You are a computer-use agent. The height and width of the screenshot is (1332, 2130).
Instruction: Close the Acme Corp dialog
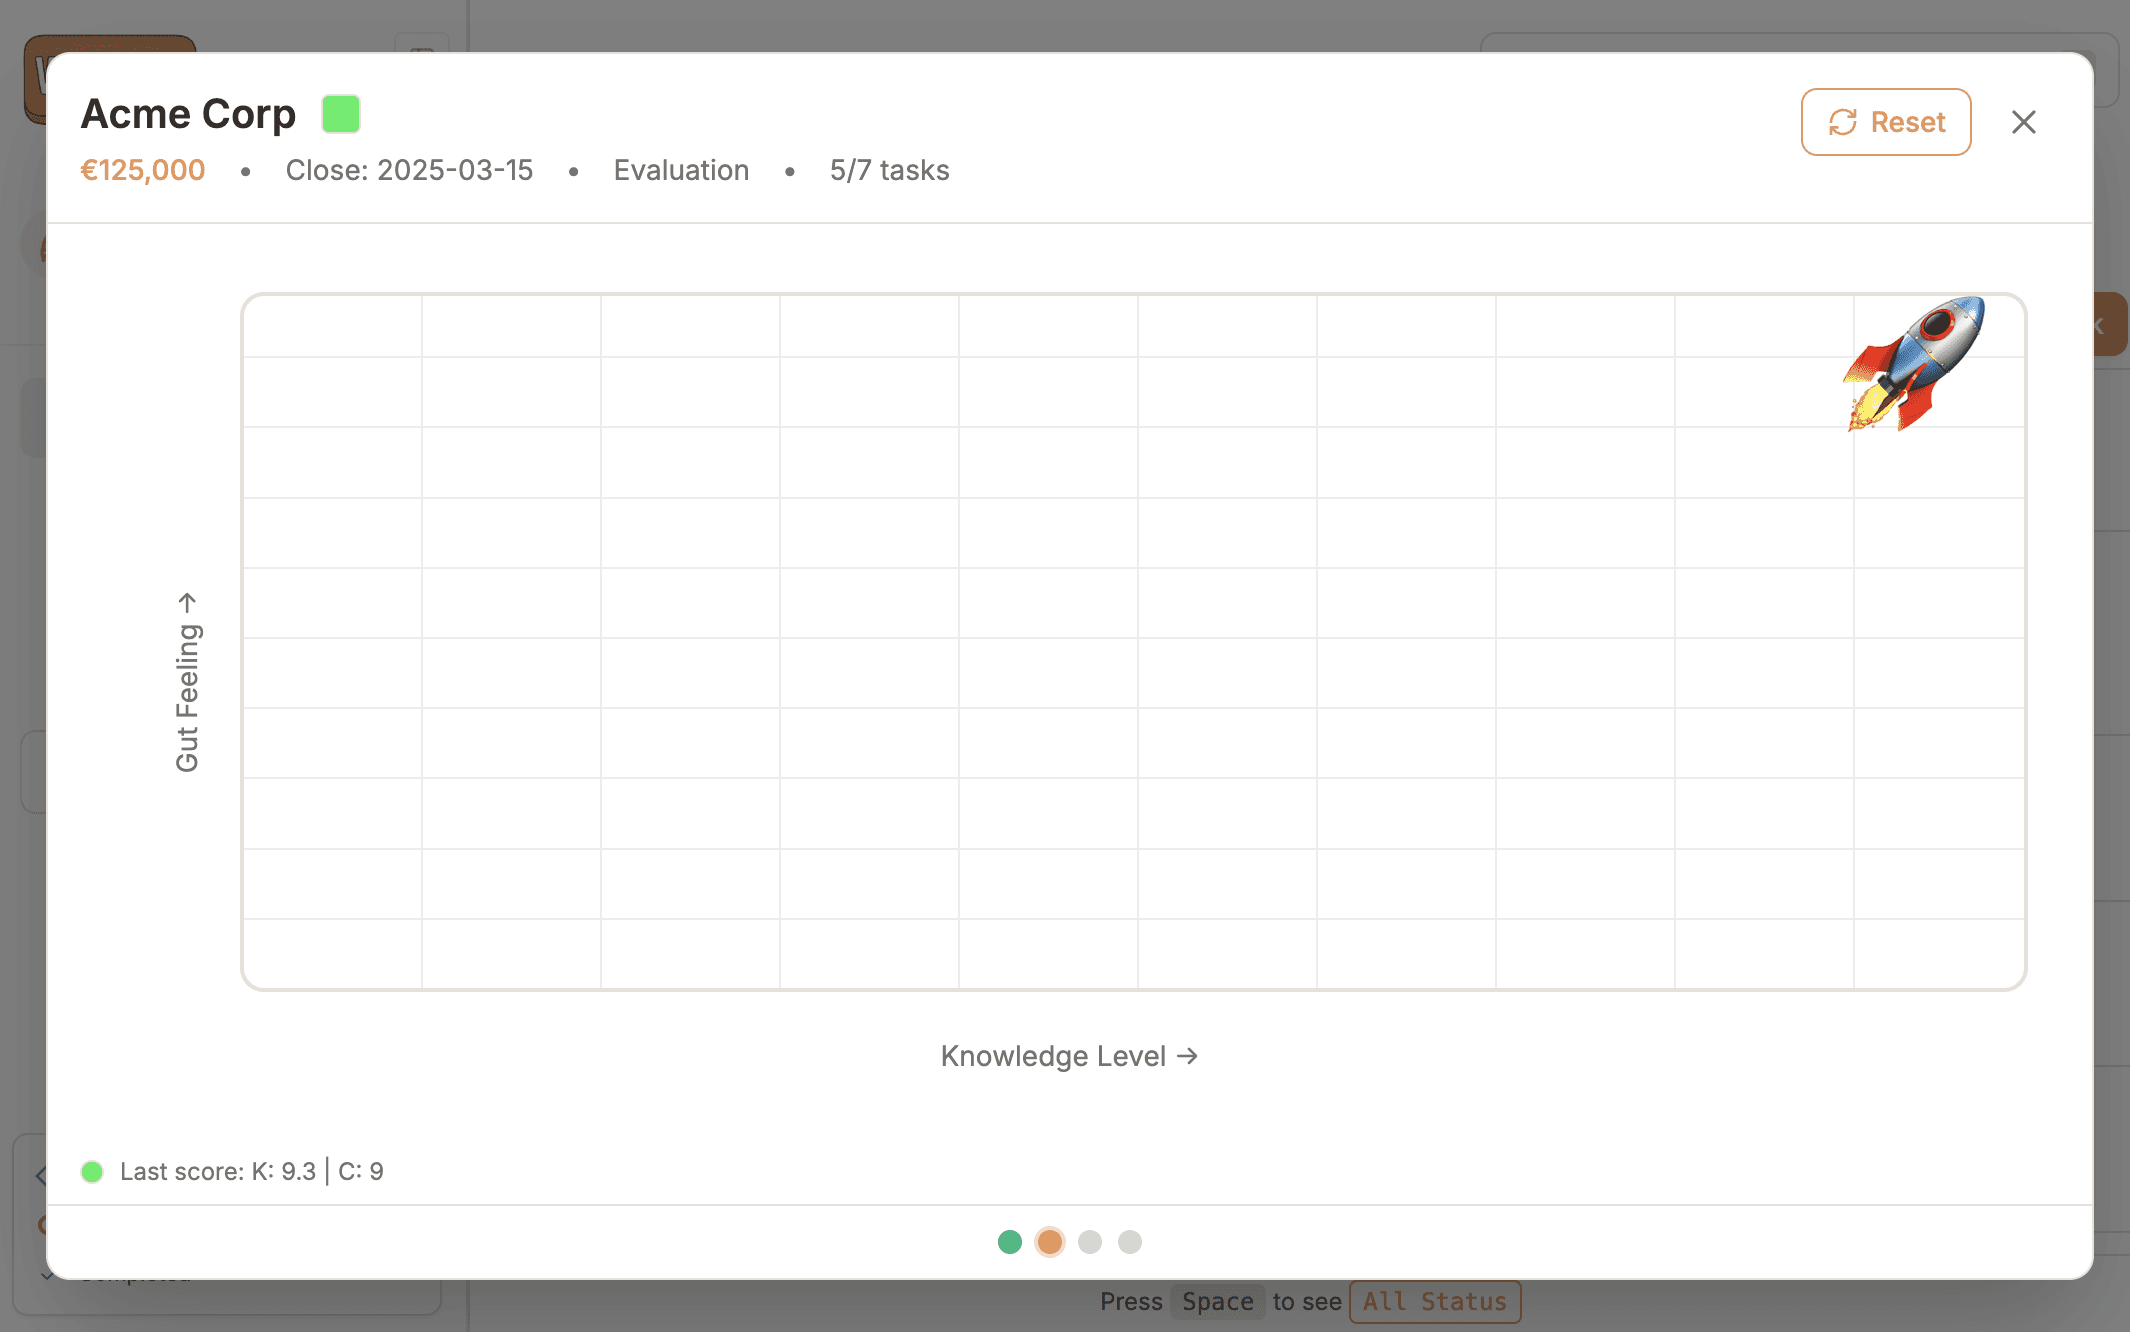[2023, 122]
